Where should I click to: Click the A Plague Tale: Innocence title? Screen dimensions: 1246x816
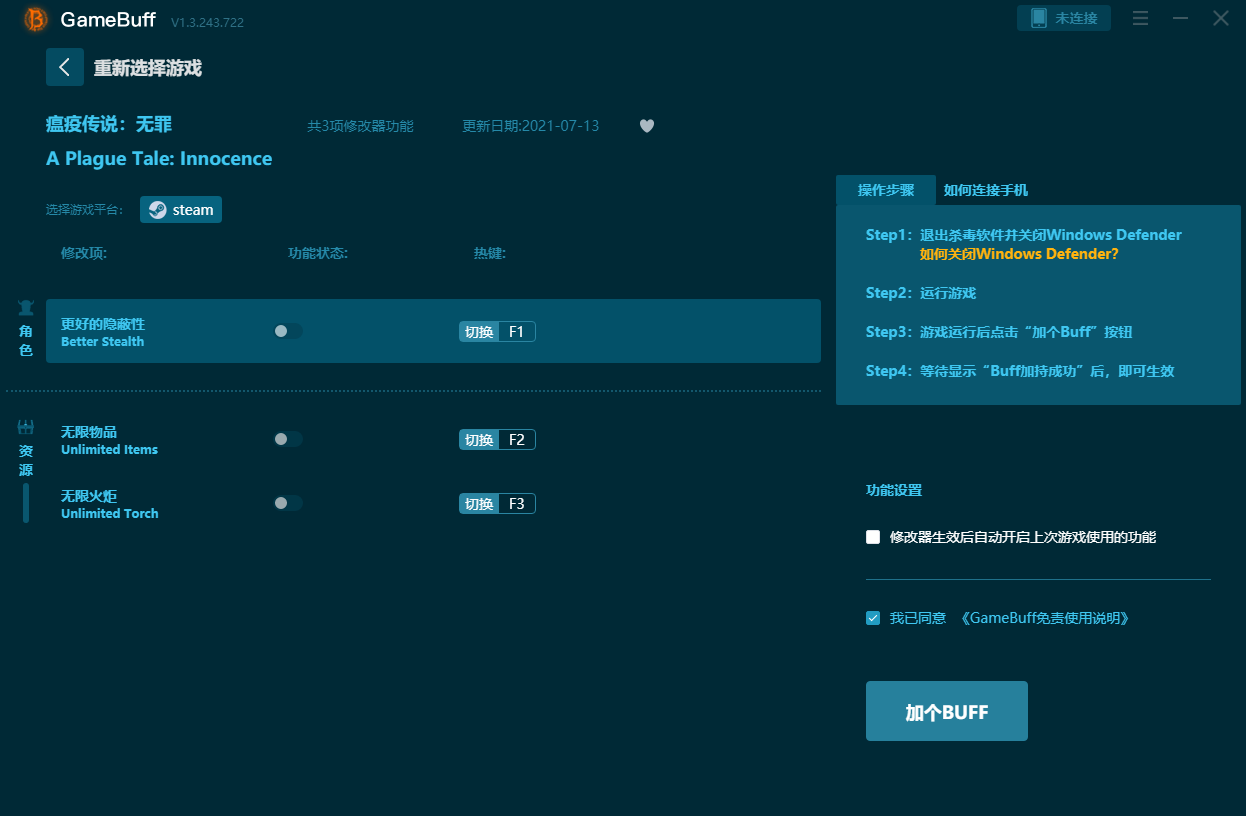click(159, 159)
